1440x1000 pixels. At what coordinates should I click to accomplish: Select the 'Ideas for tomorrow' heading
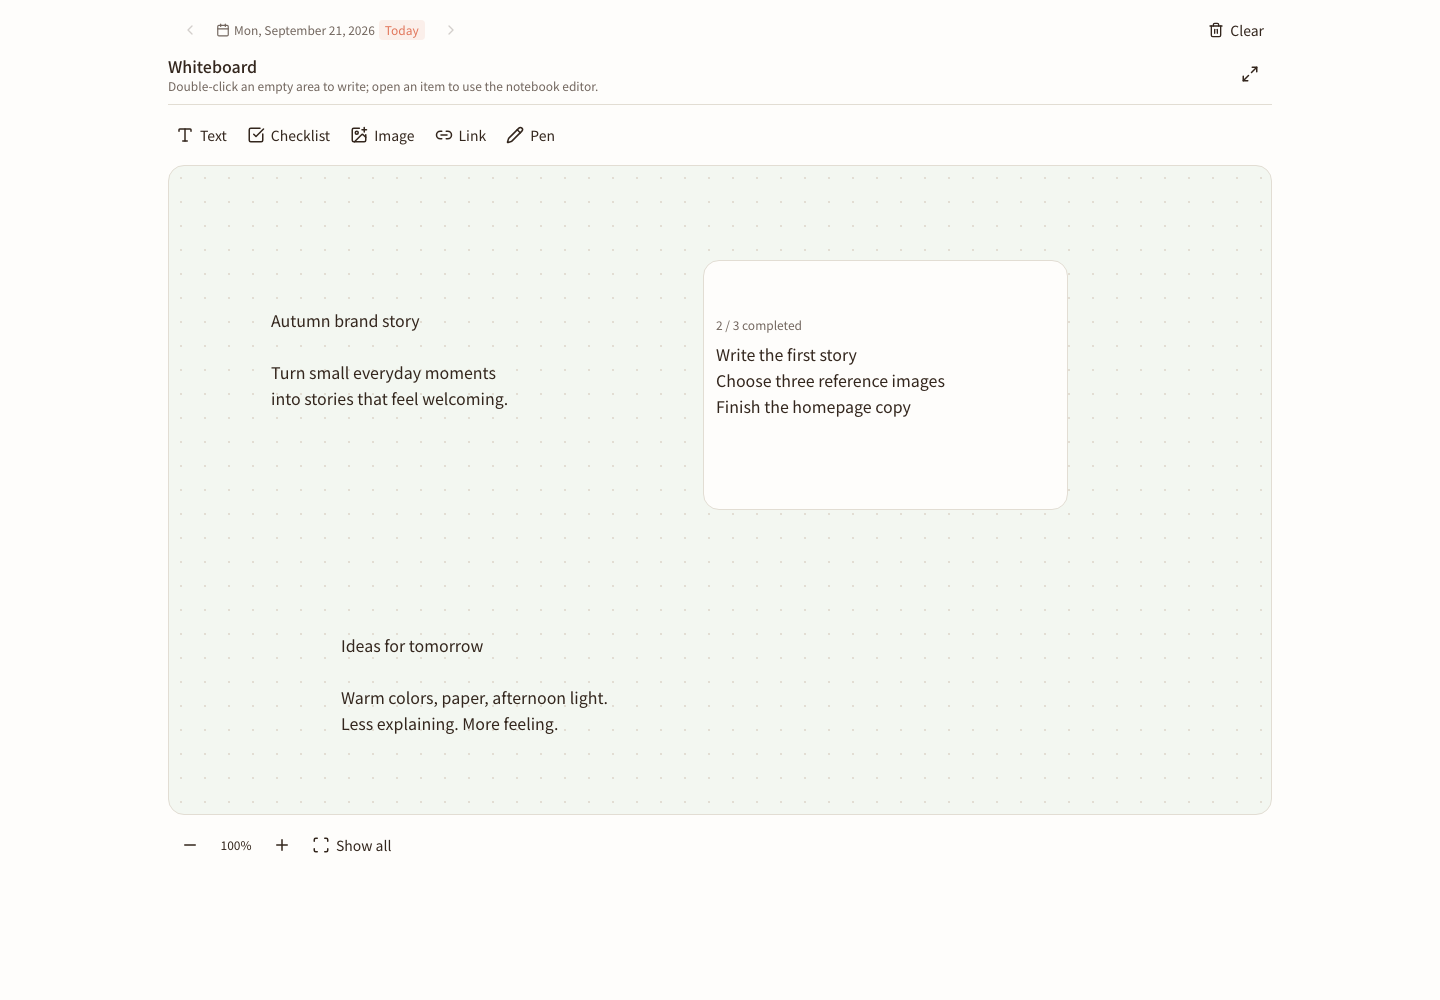click(x=412, y=646)
